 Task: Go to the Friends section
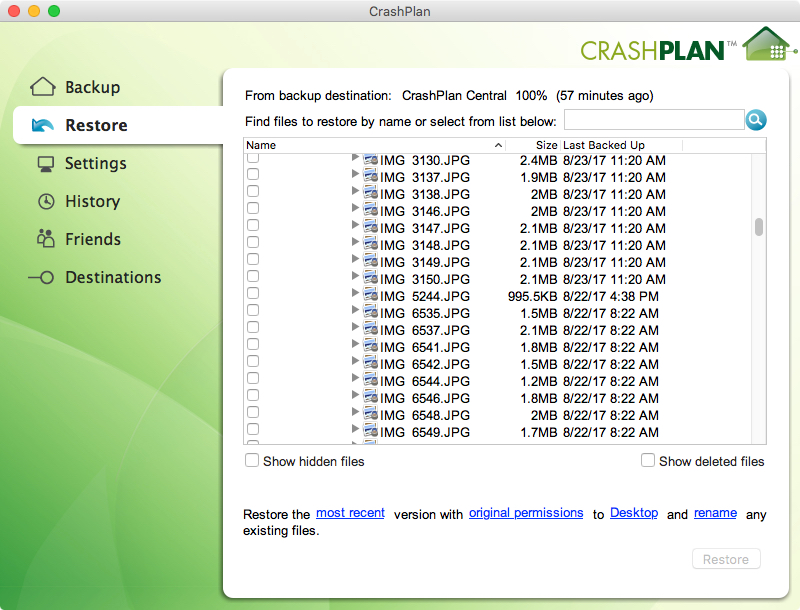93,239
